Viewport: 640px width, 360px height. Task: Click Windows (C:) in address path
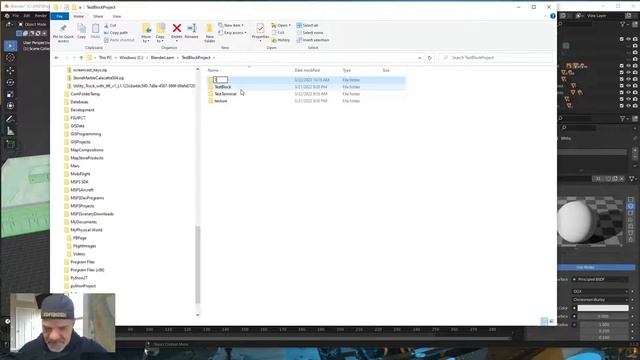coord(131,58)
